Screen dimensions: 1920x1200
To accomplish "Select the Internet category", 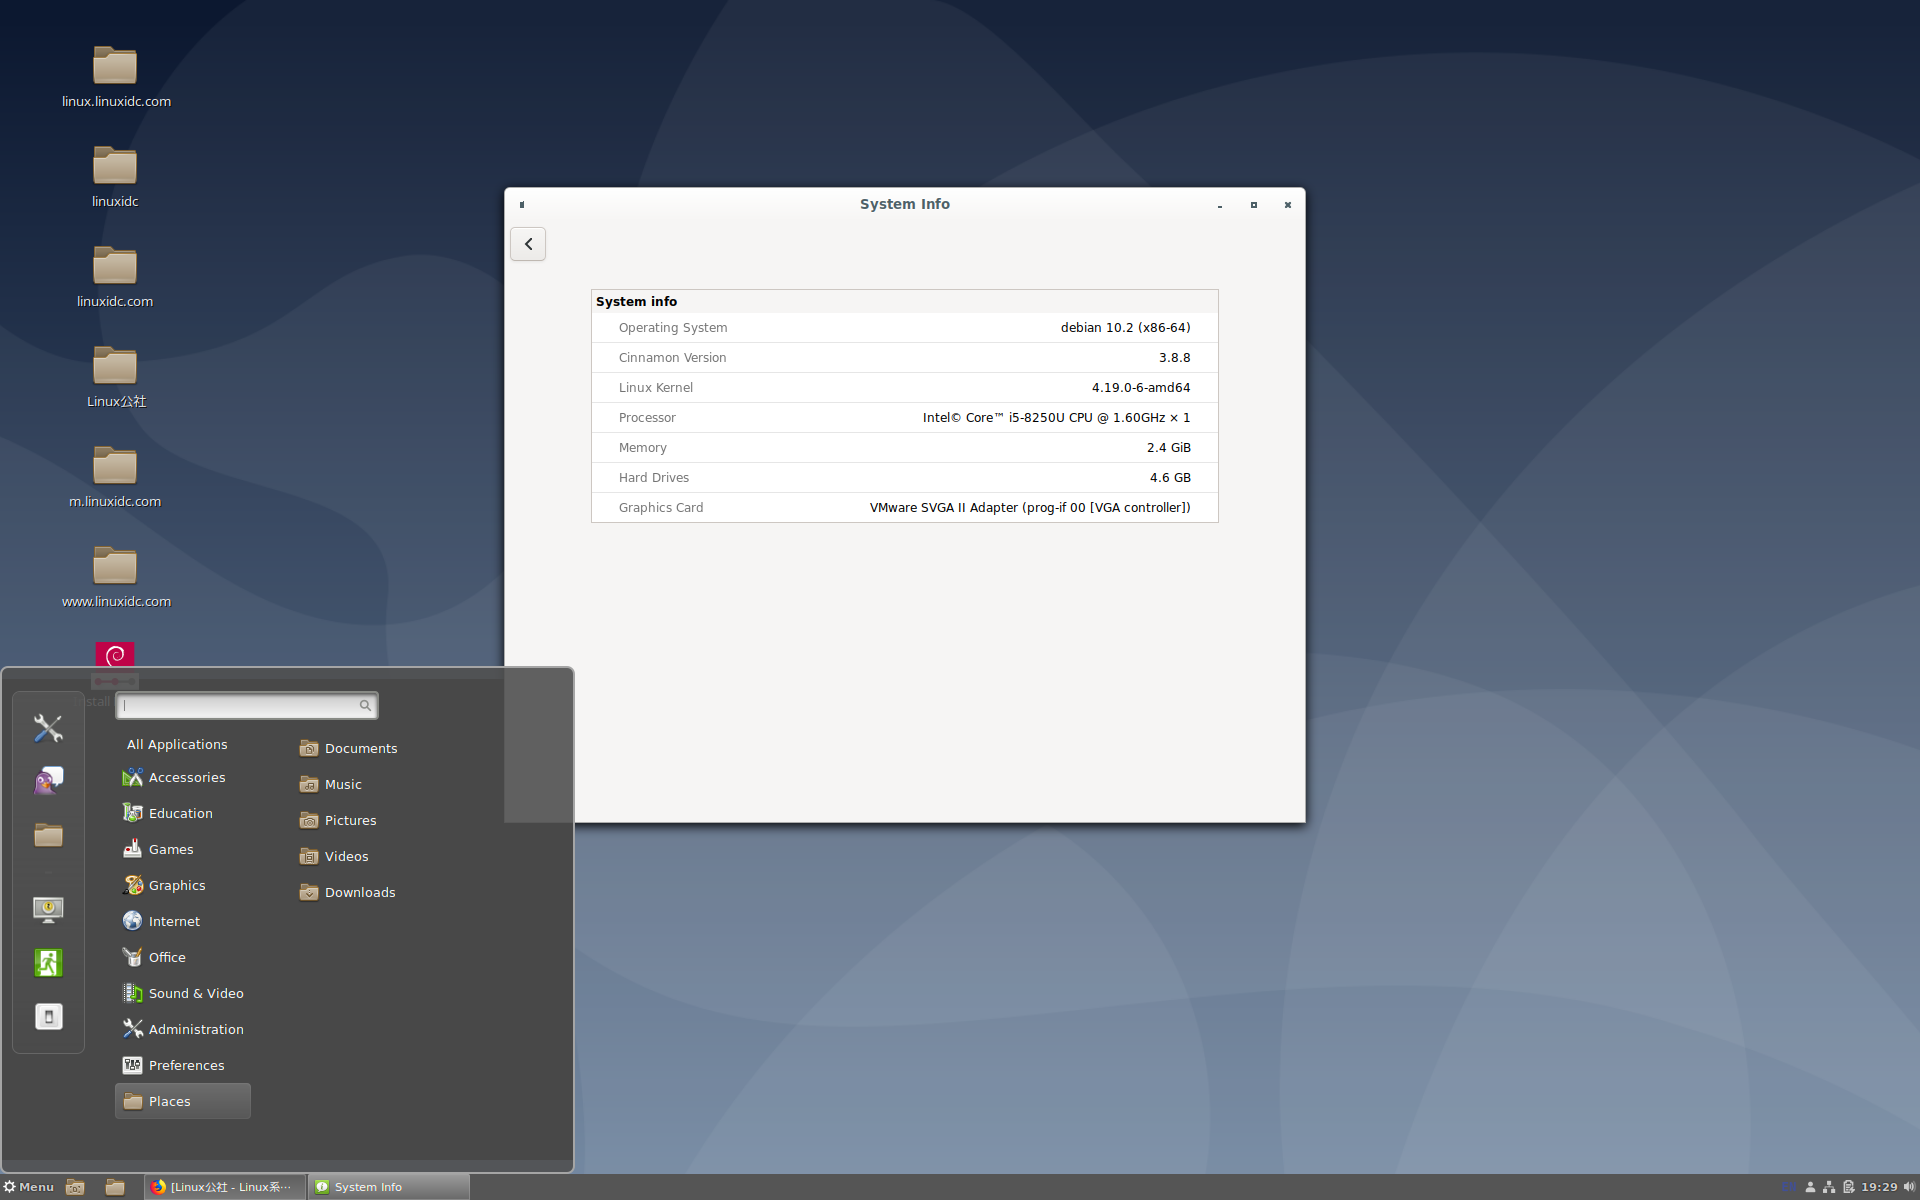I will (183, 922).
